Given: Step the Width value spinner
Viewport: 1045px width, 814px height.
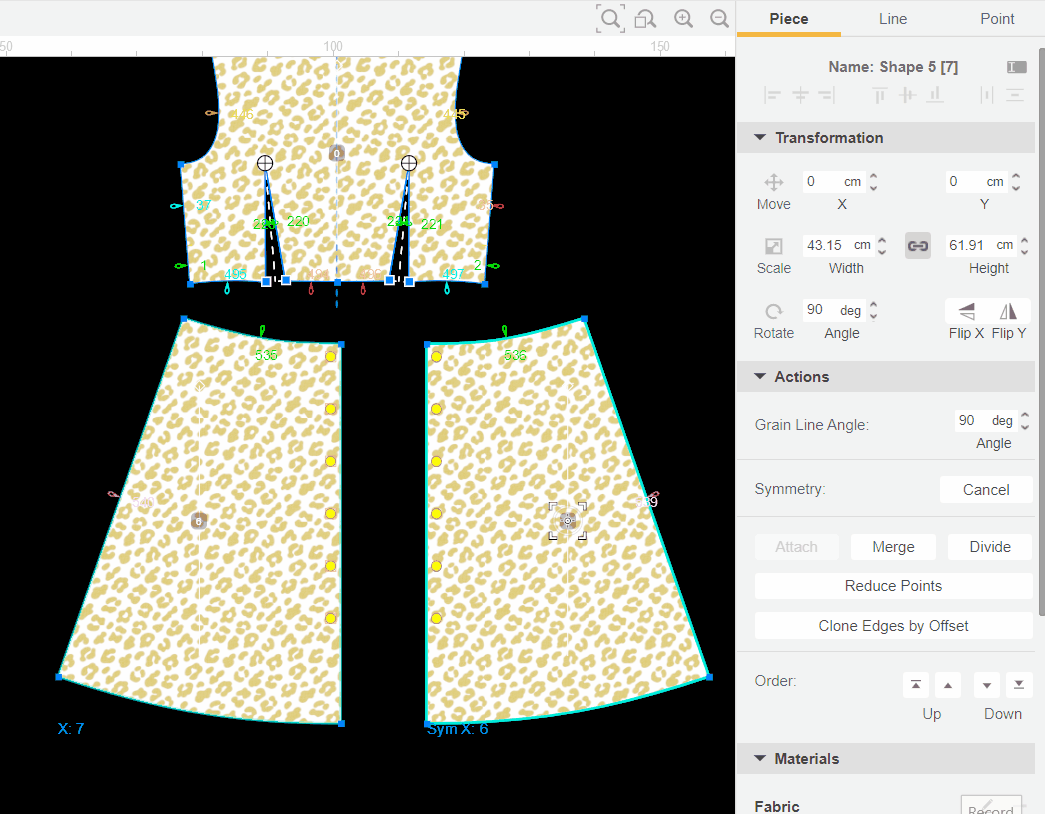Looking at the screenshot, I should pyautogui.click(x=882, y=246).
